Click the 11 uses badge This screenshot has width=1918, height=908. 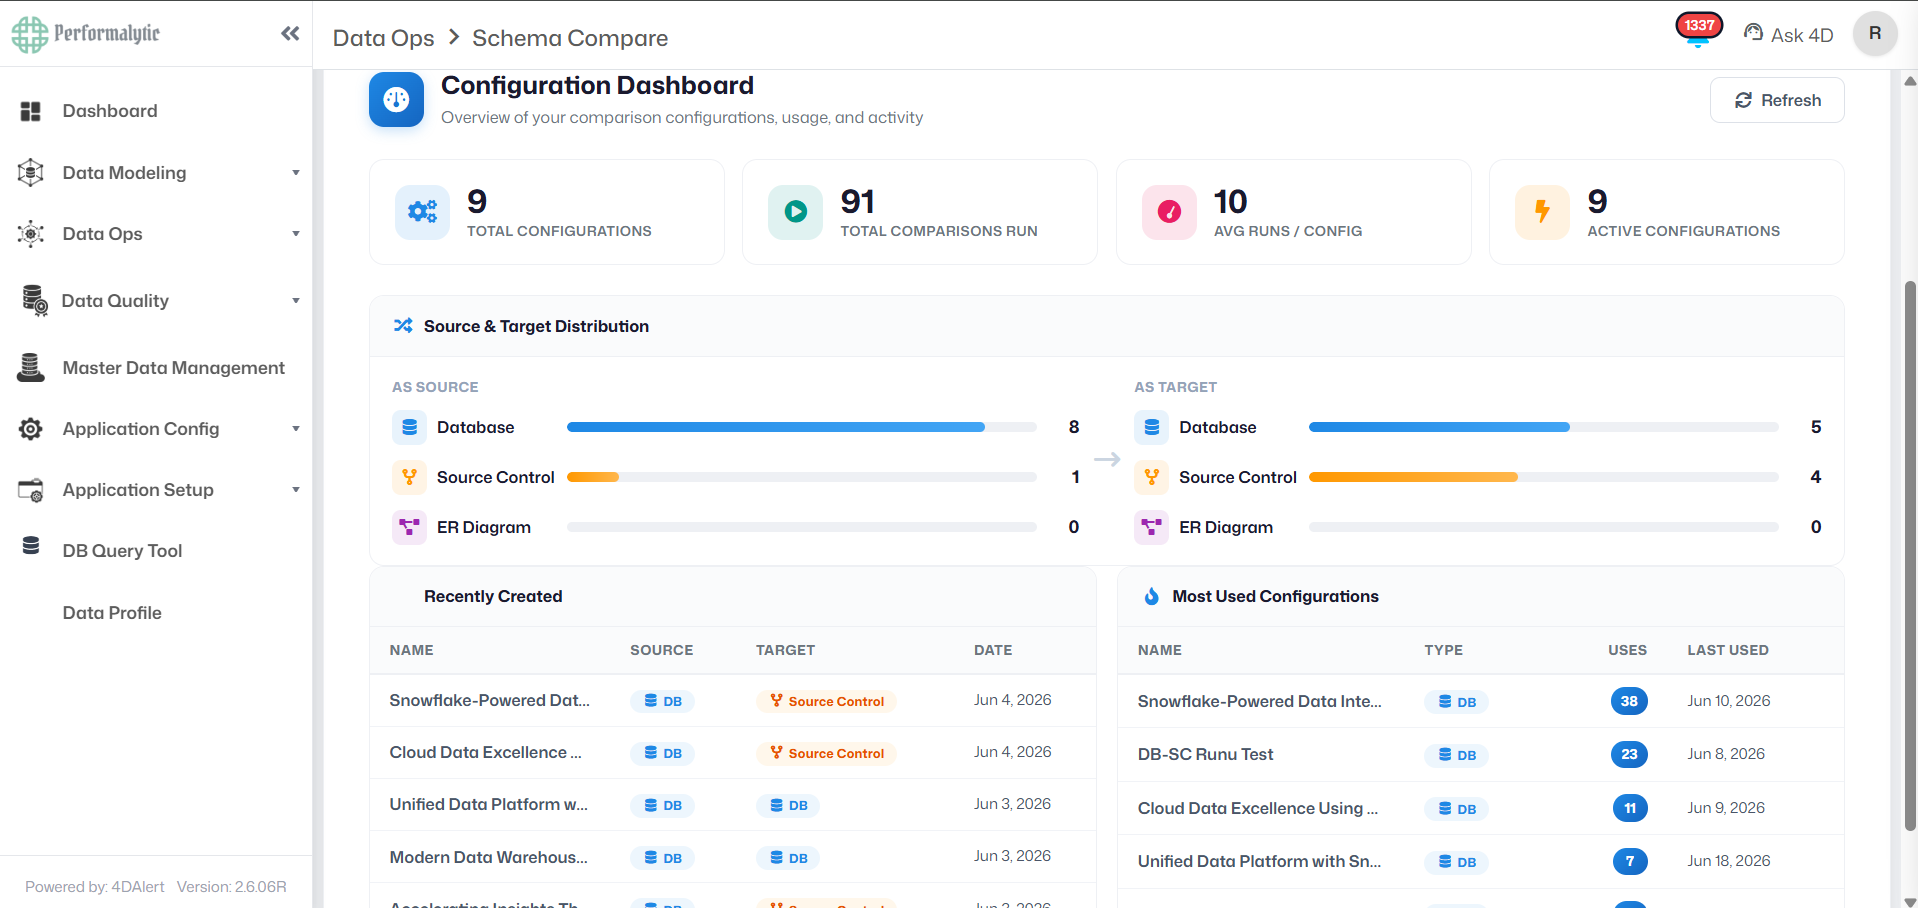tap(1630, 808)
